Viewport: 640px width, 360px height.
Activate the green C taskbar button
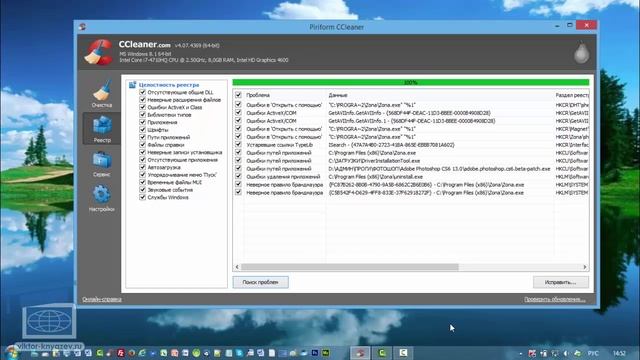(x=382, y=353)
